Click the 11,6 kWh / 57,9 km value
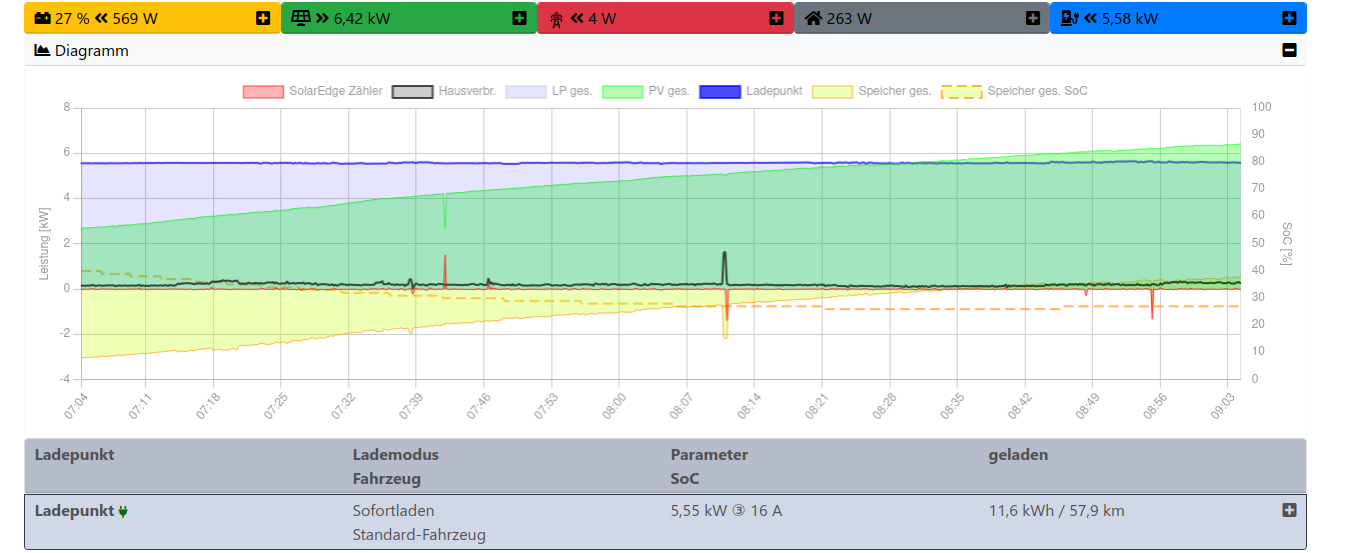The image size is (1367, 553). click(x=1056, y=511)
